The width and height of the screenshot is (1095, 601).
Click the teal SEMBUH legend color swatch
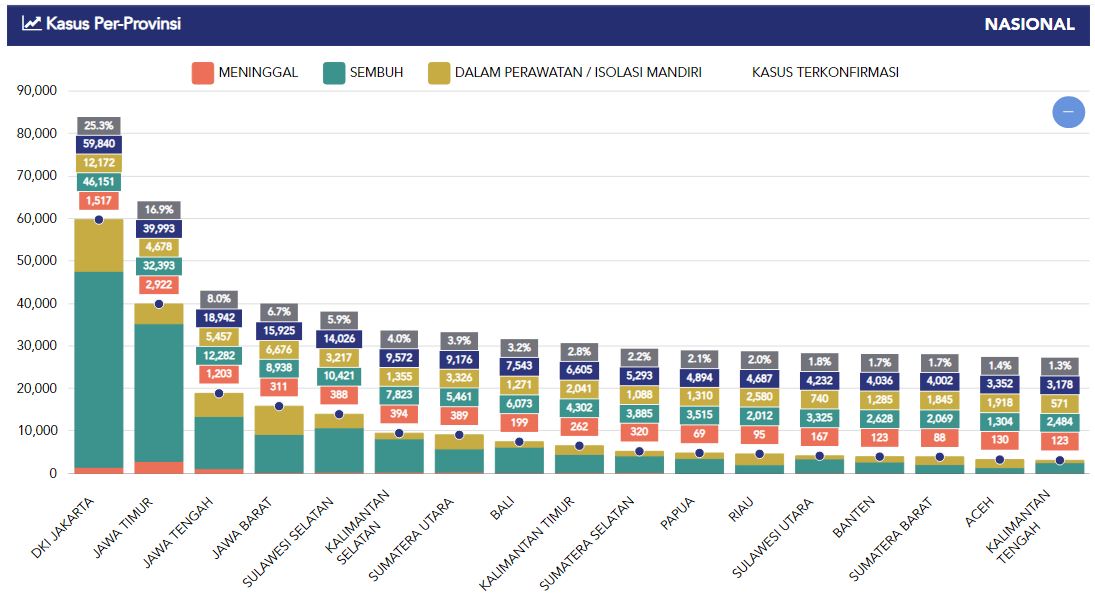[x=334, y=73]
